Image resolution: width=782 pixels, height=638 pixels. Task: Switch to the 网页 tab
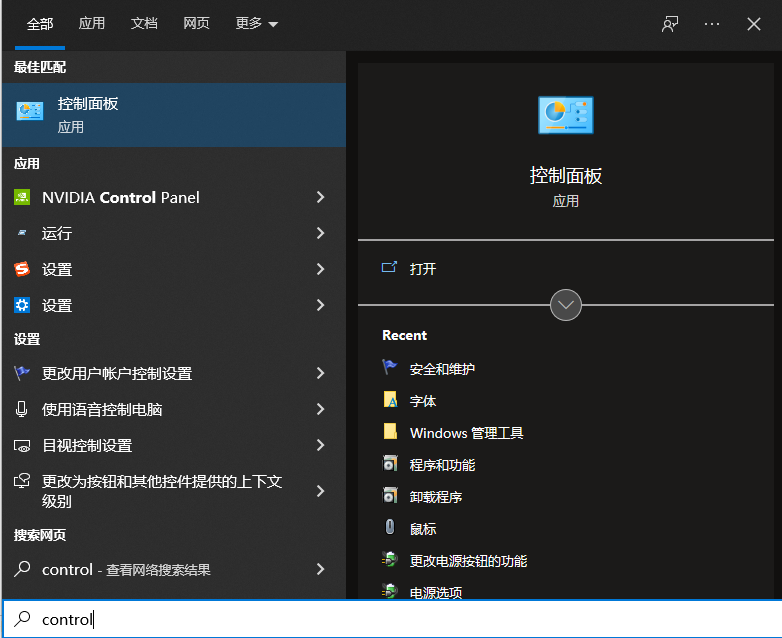[197, 24]
